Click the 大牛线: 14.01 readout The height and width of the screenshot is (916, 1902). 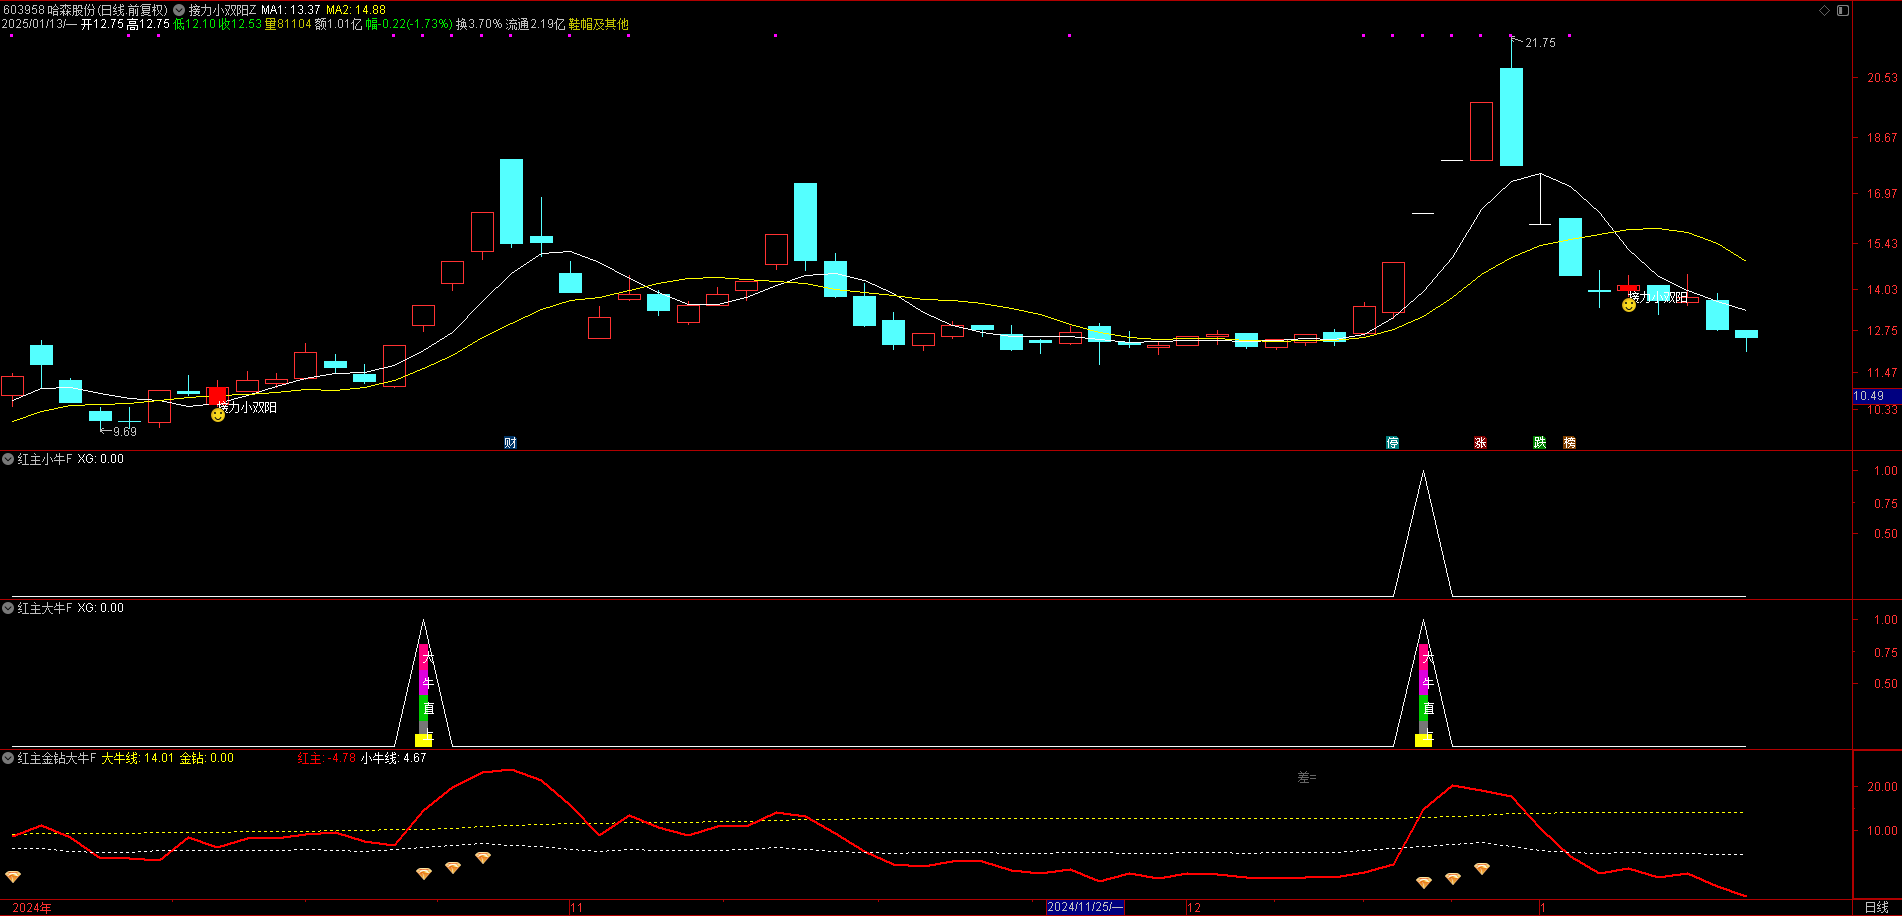[138, 758]
